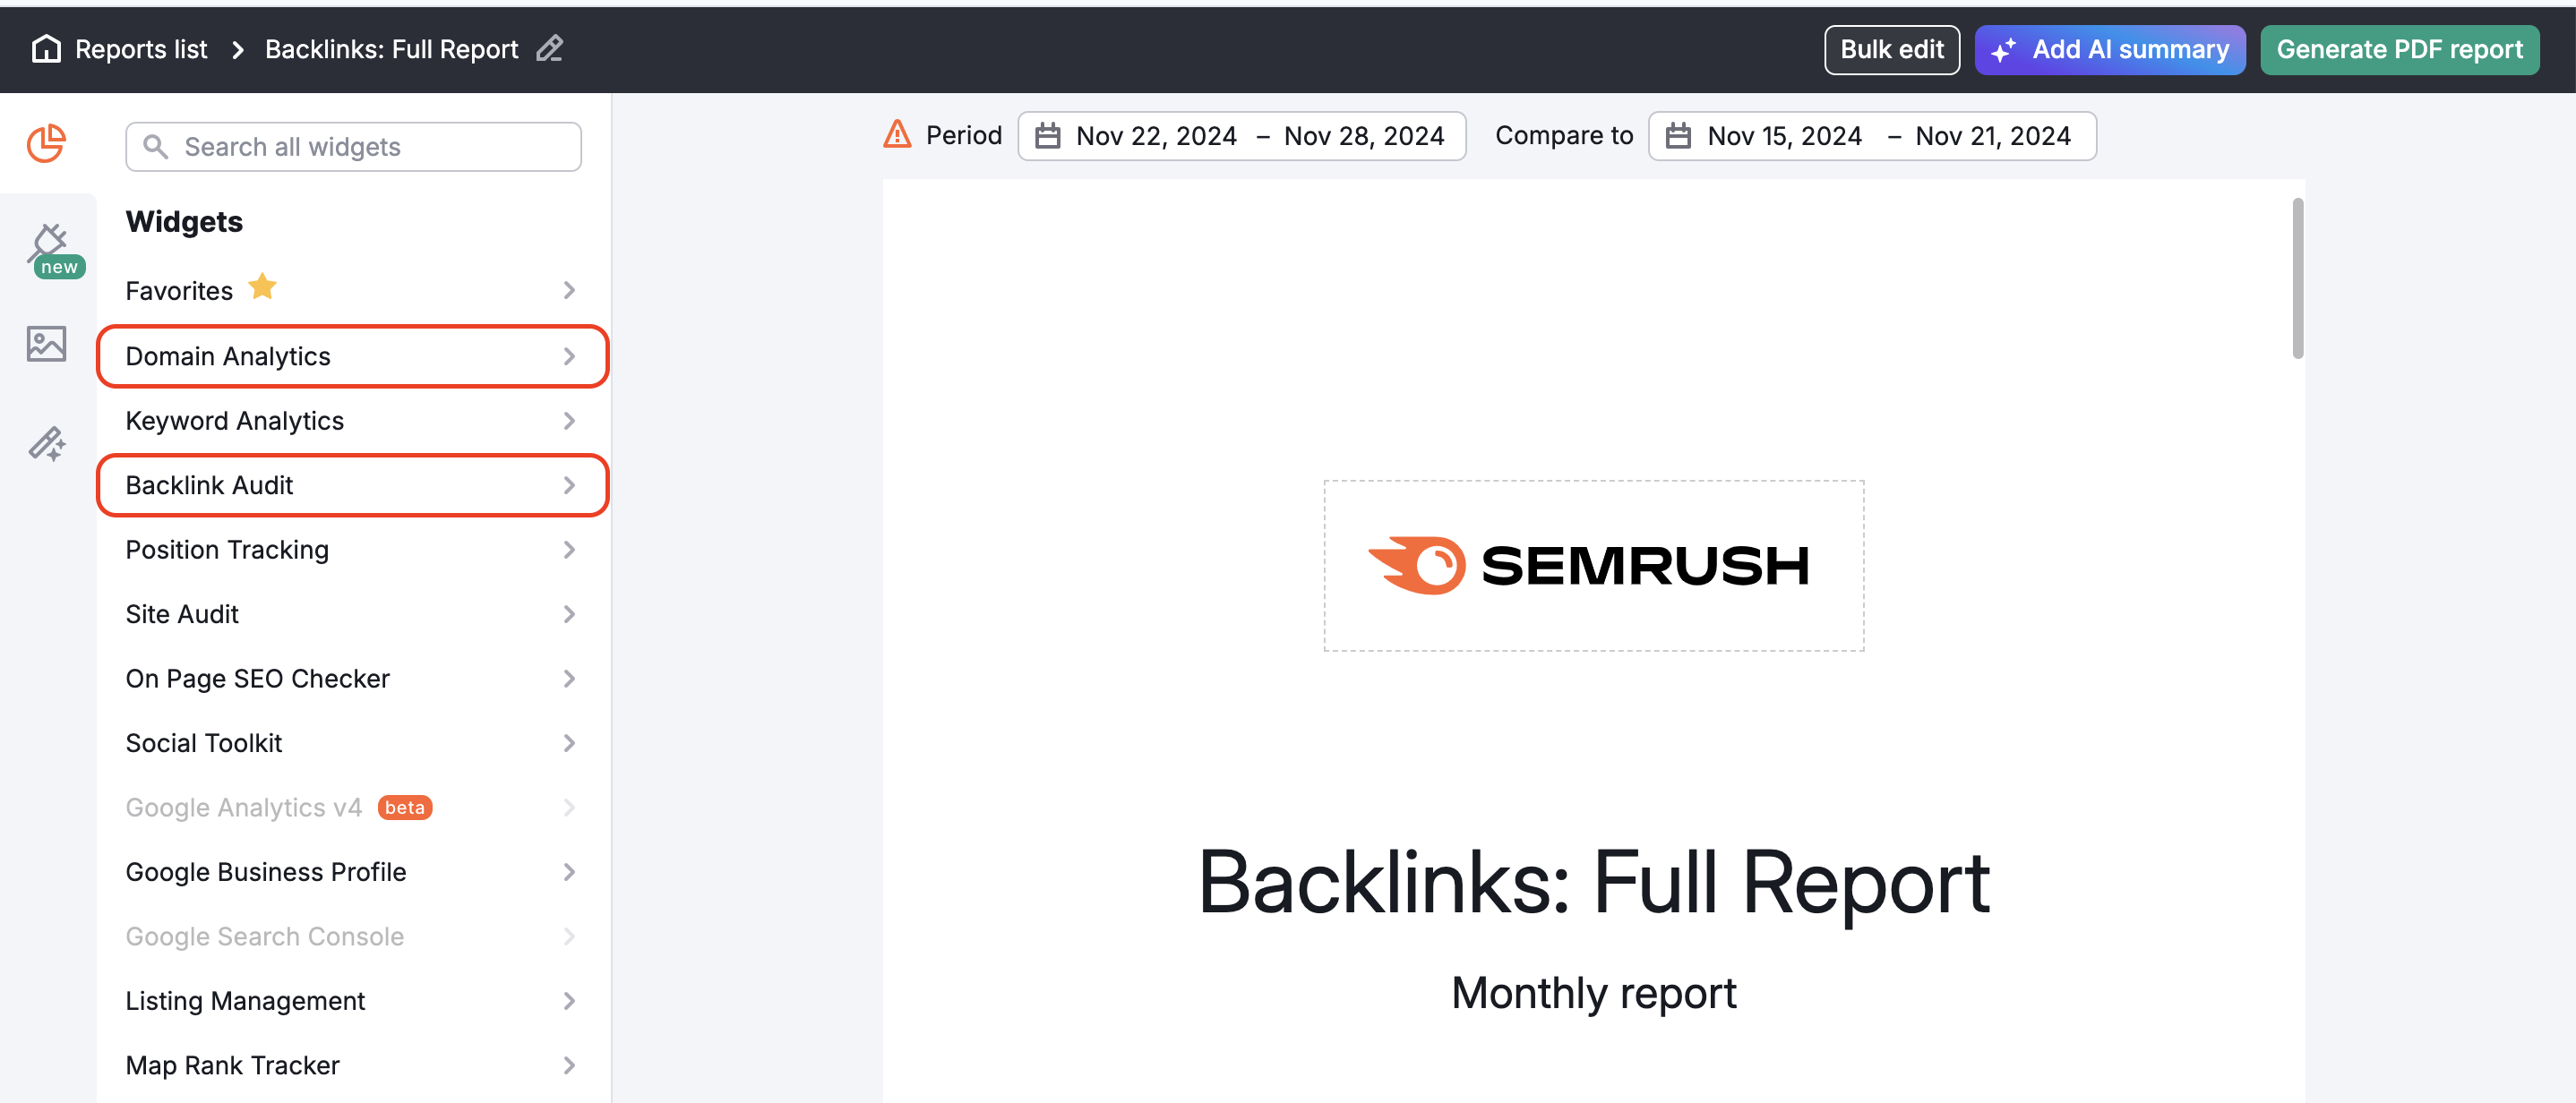Expand the Position Tracking chevron

coord(569,550)
